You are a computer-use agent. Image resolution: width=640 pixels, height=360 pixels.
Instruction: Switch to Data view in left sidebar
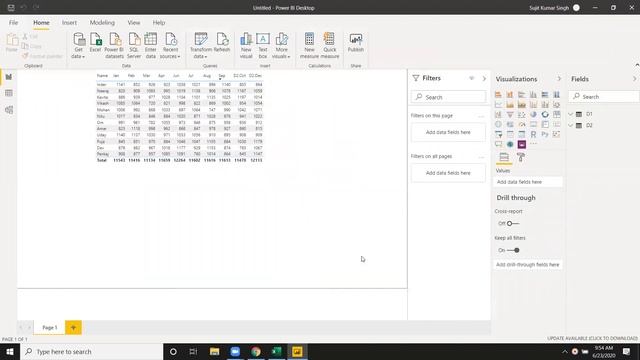pos(9,93)
